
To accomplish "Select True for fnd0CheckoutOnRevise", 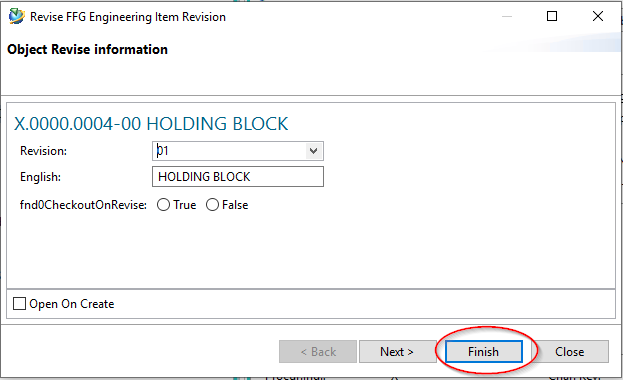I will click(x=163, y=205).
